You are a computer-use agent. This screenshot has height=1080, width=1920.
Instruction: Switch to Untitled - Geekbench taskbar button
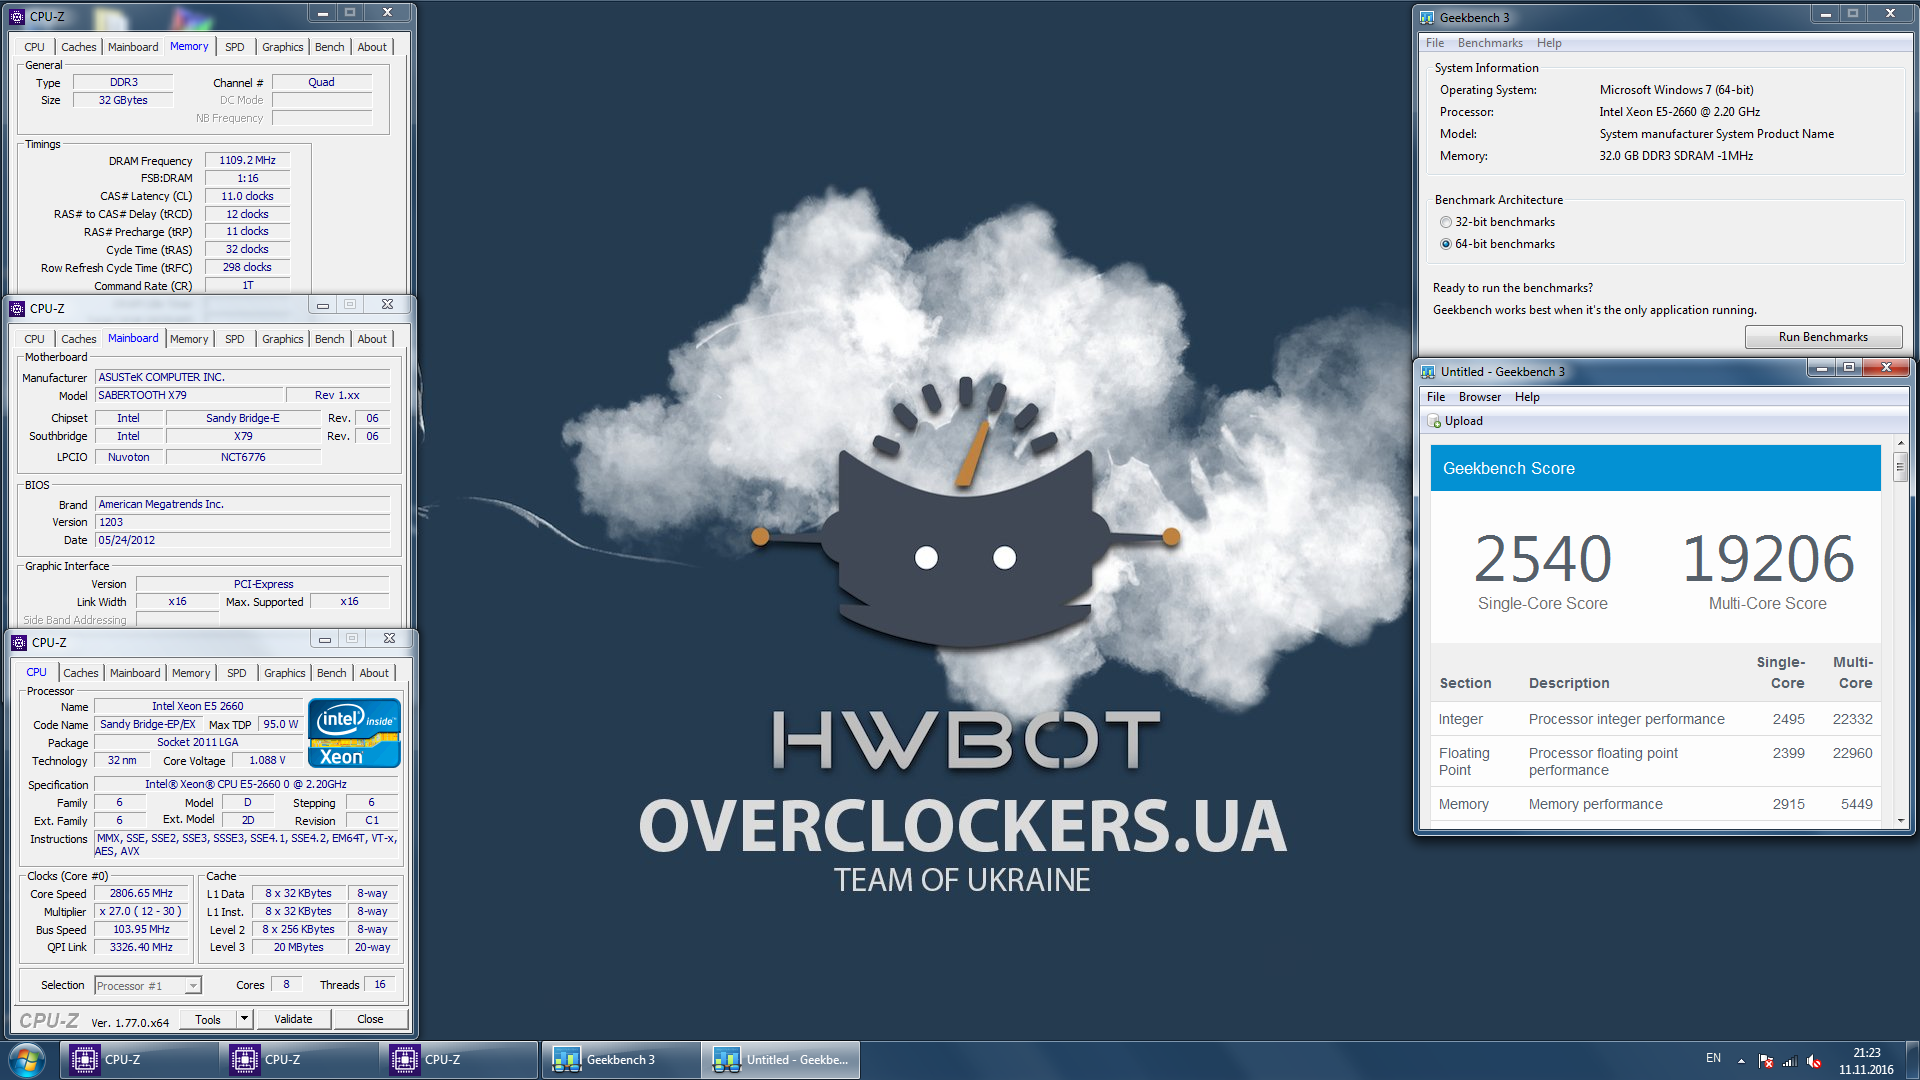coord(781,1060)
